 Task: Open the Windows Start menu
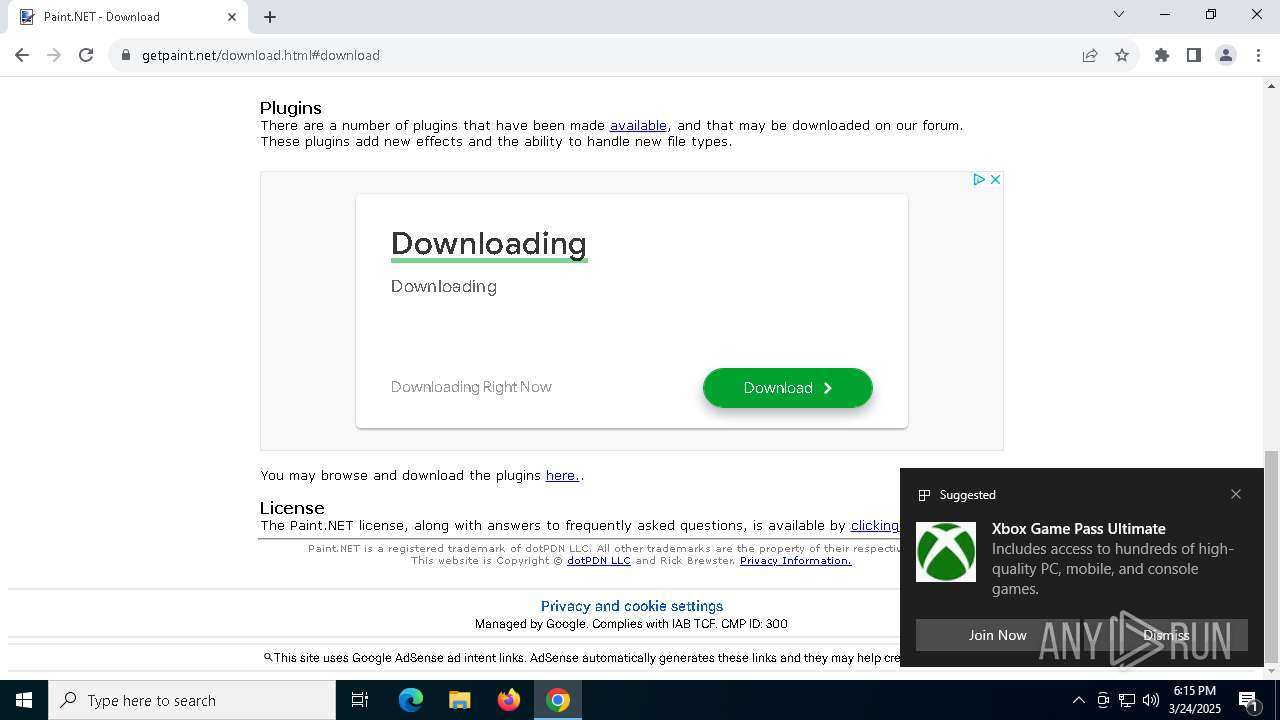pos(24,700)
